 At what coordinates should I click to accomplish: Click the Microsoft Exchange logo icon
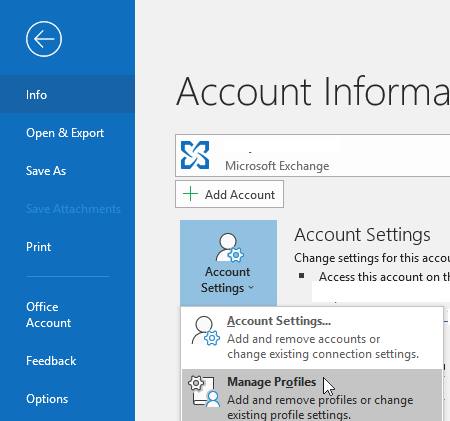pyautogui.click(x=195, y=155)
